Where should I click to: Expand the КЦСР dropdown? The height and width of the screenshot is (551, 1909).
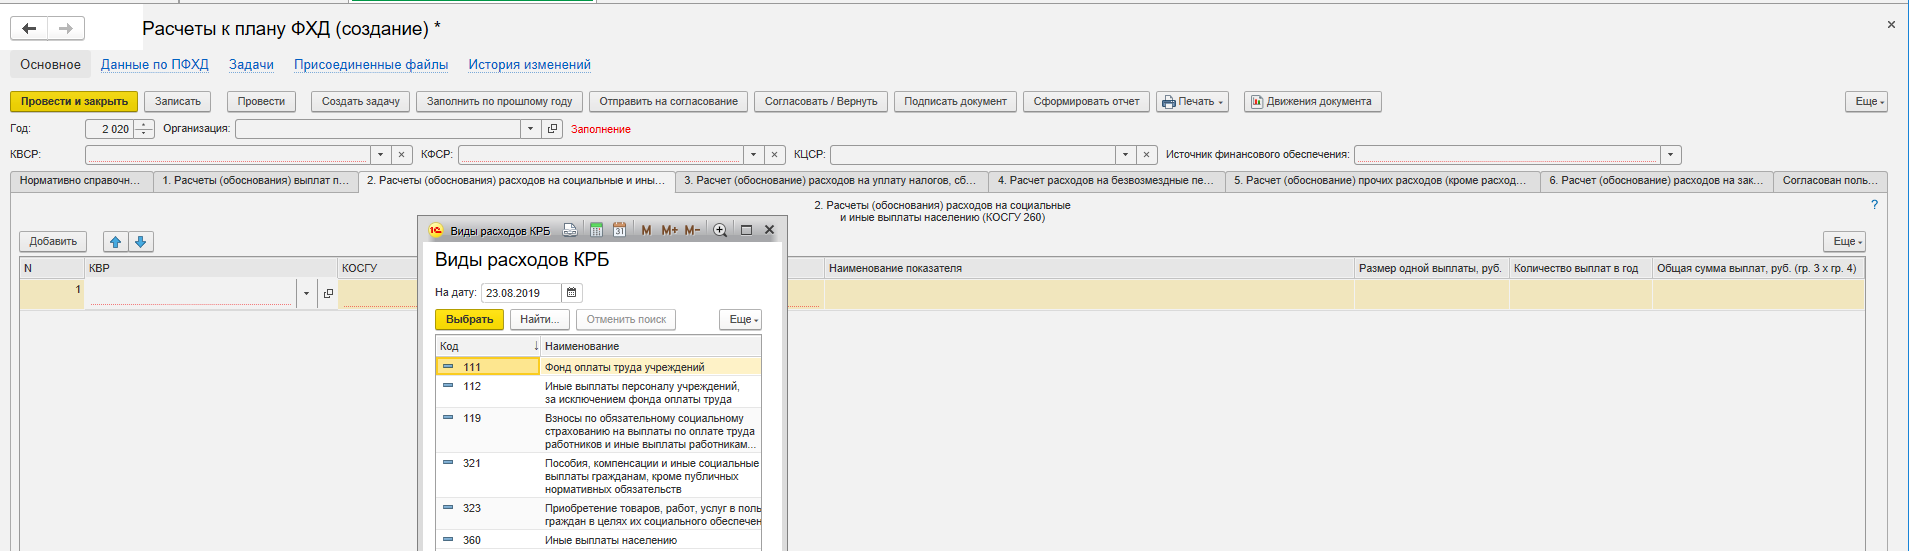click(1126, 155)
